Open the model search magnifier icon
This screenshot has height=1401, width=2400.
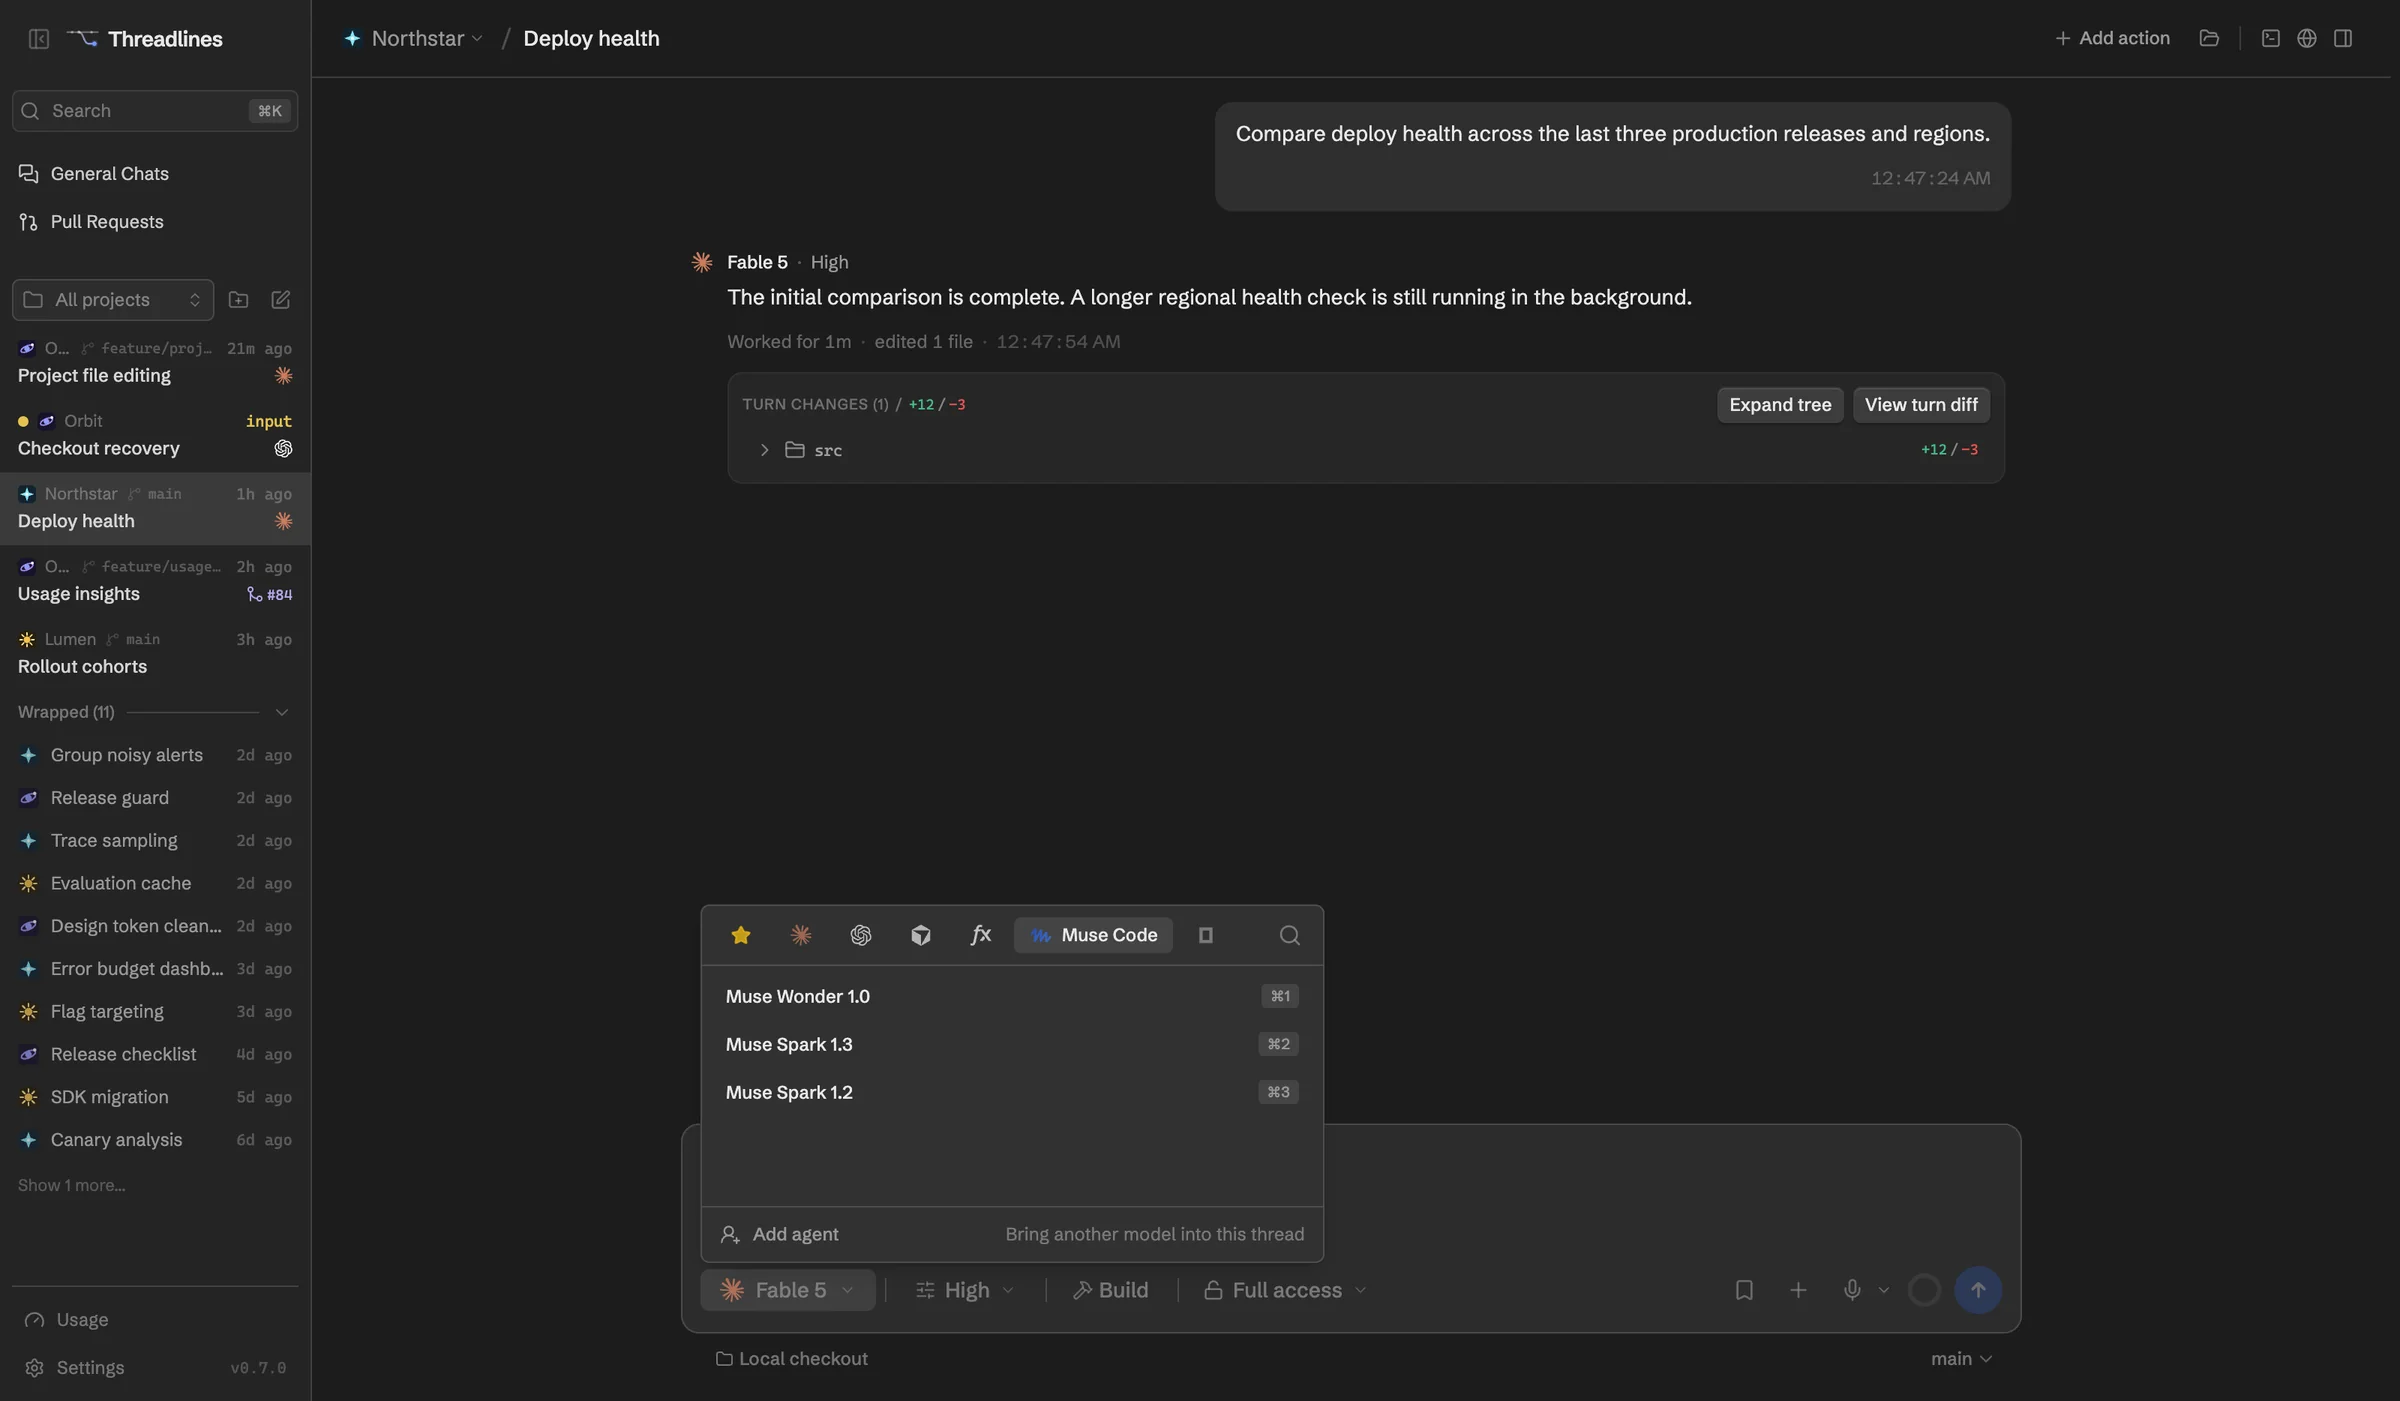pos(1289,935)
